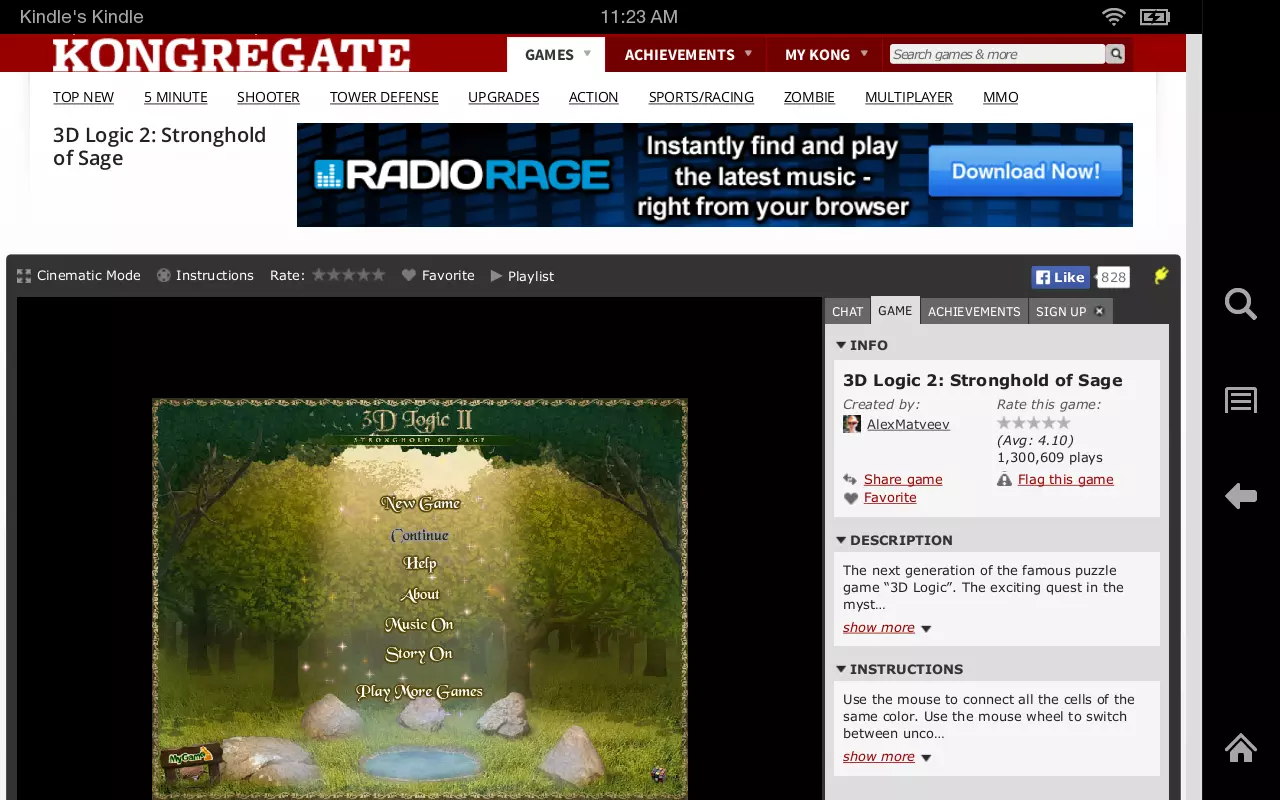The width and height of the screenshot is (1280, 800).
Task: Close the SIGN UP tab with x
Action: [x=1099, y=311]
